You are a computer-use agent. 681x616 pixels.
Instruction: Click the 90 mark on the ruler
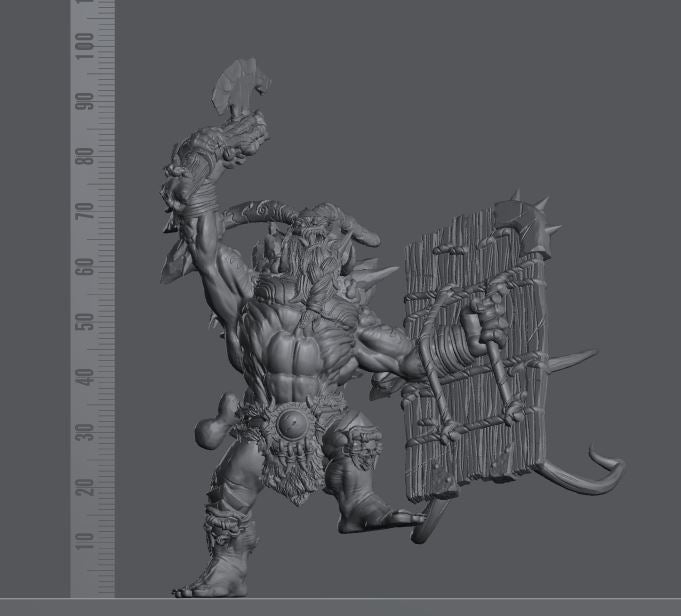pos(90,101)
